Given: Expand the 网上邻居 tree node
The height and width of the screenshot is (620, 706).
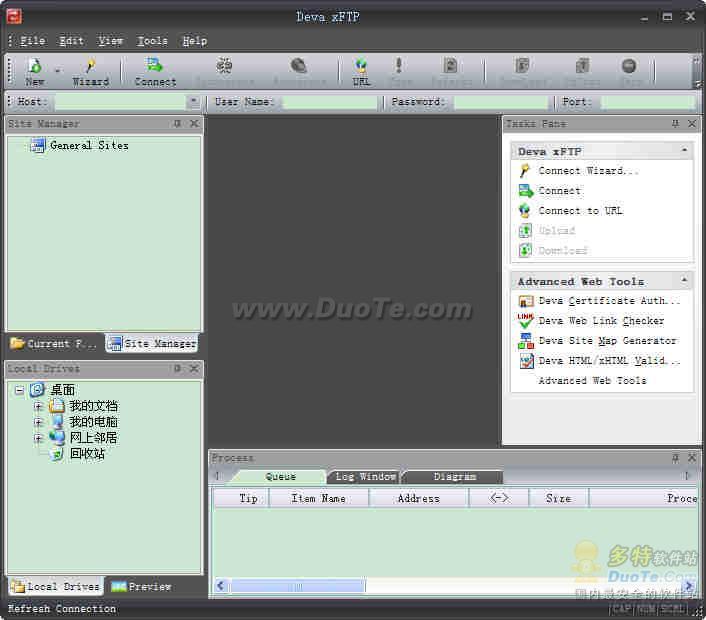Looking at the screenshot, I should (x=39, y=438).
